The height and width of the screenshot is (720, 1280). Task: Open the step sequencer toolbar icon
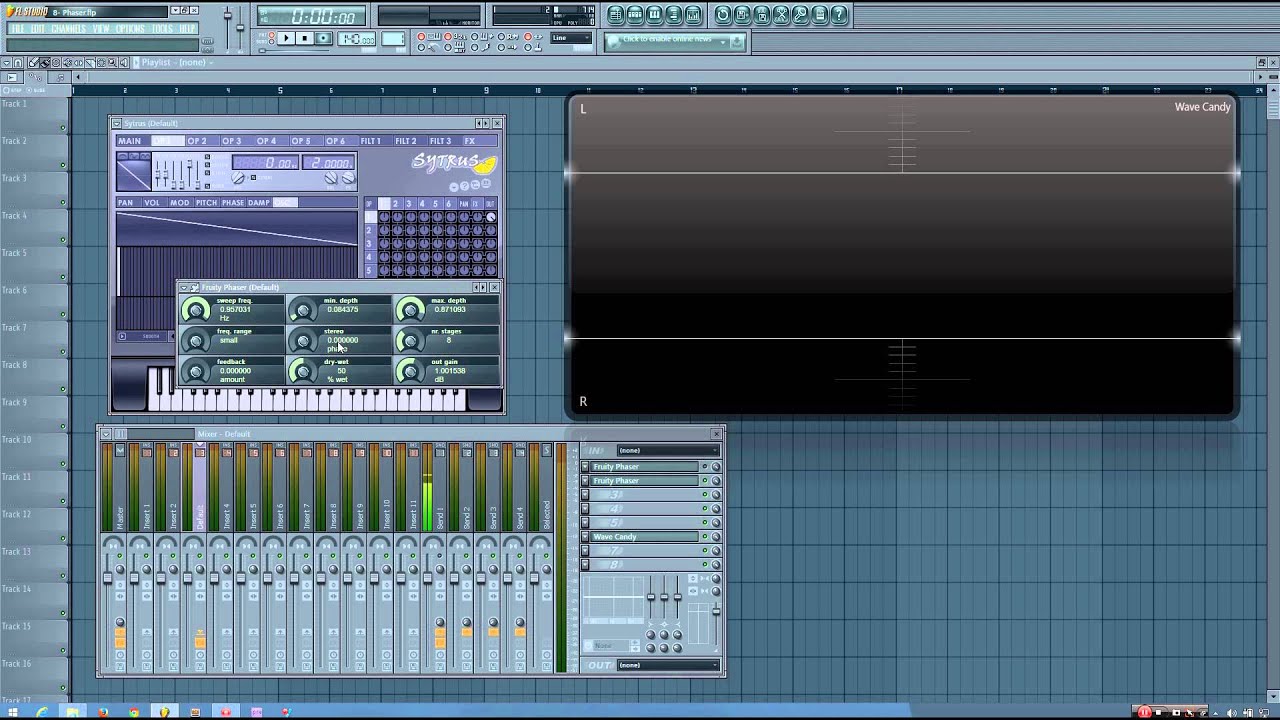635,15
